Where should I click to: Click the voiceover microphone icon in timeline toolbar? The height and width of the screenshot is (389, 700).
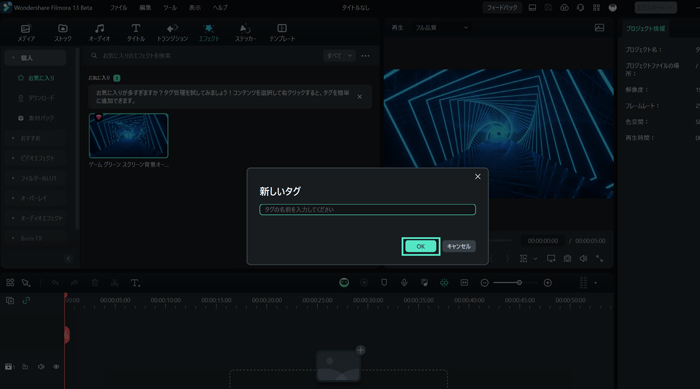coord(404,283)
